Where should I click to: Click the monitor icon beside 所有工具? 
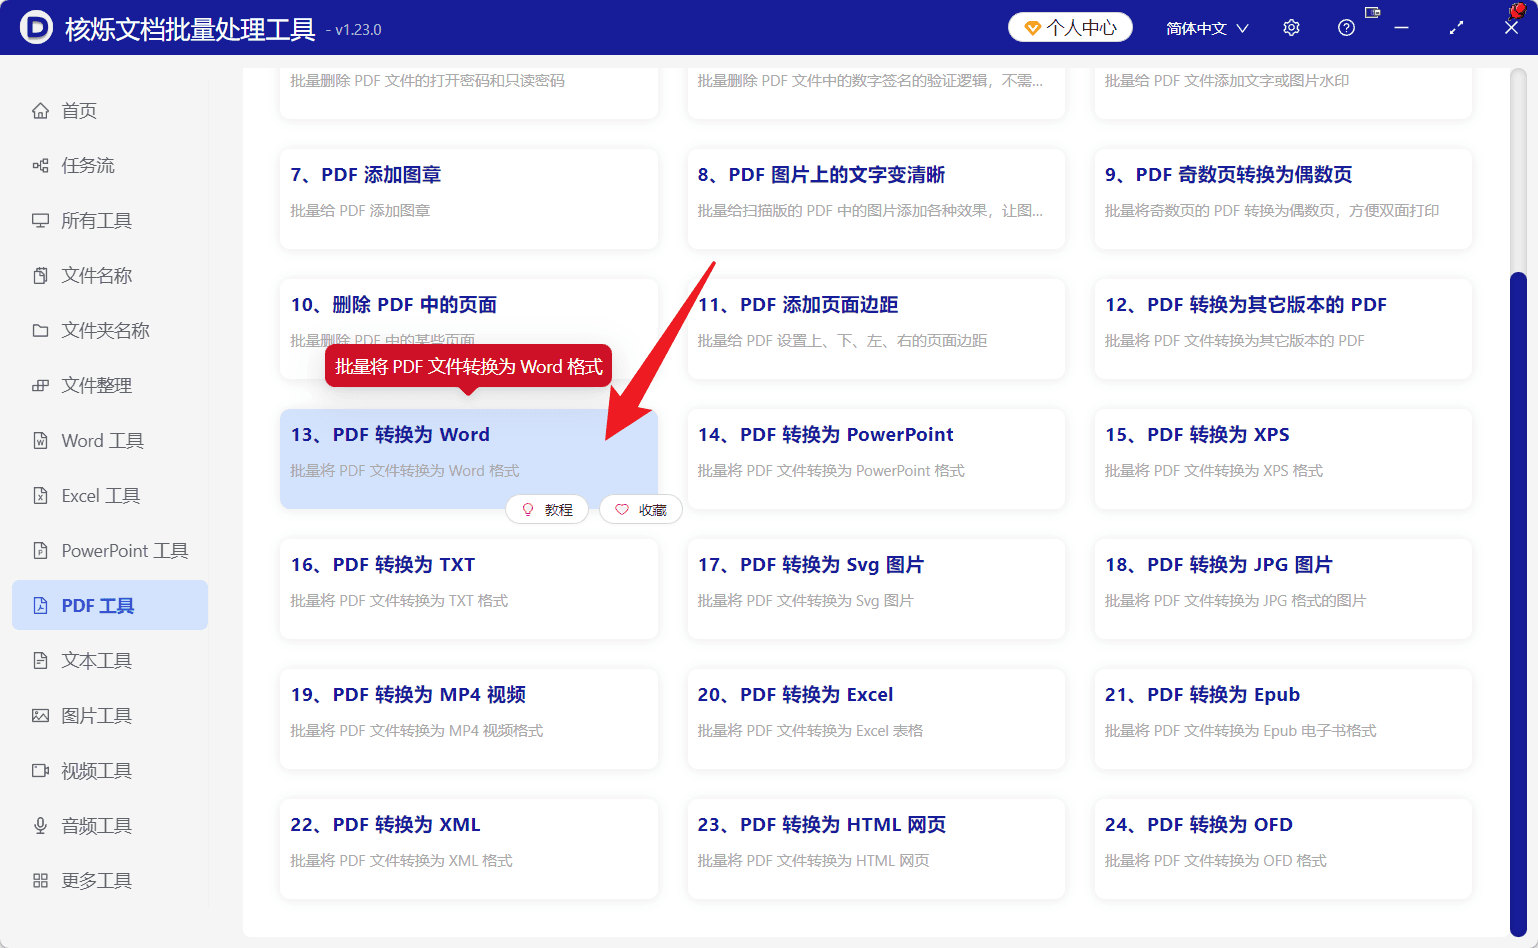coord(40,221)
